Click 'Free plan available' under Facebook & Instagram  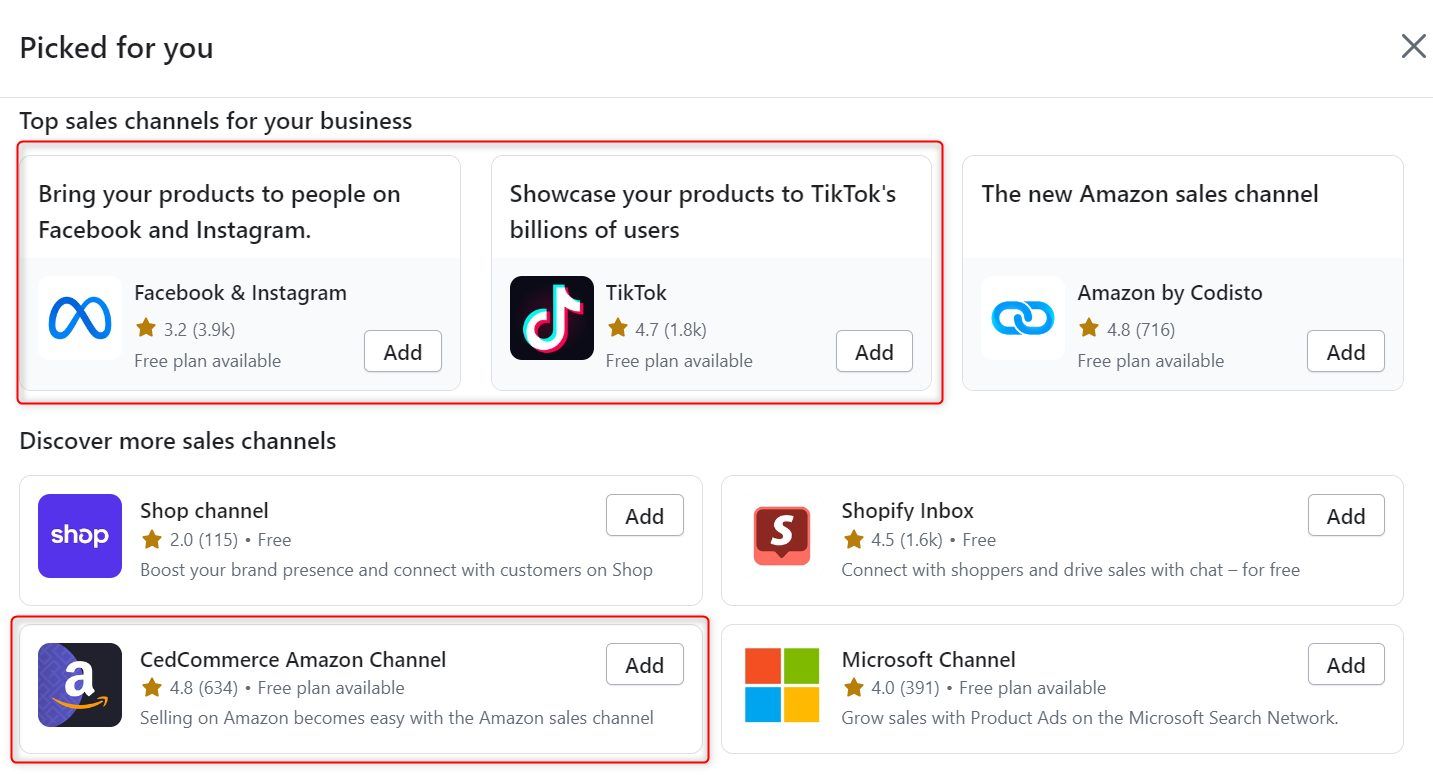[x=207, y=361]
